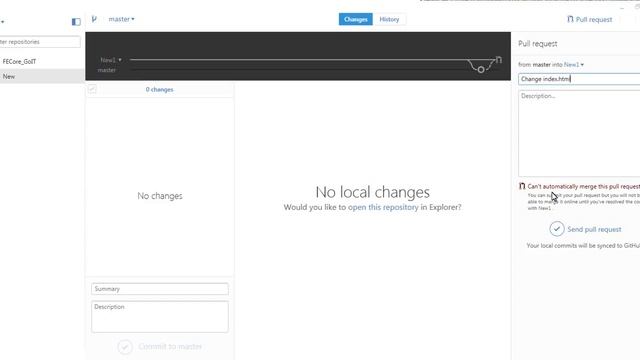Open the New1 target branch dropdown
This screenshot has width=640, height=360.
(574, 64)
